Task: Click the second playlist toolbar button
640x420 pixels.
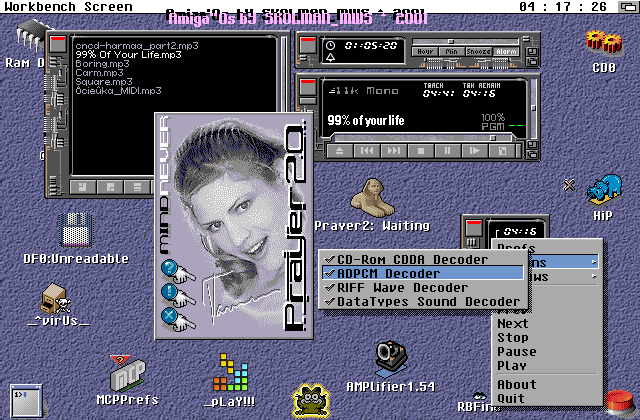Action: coord(110,187)
